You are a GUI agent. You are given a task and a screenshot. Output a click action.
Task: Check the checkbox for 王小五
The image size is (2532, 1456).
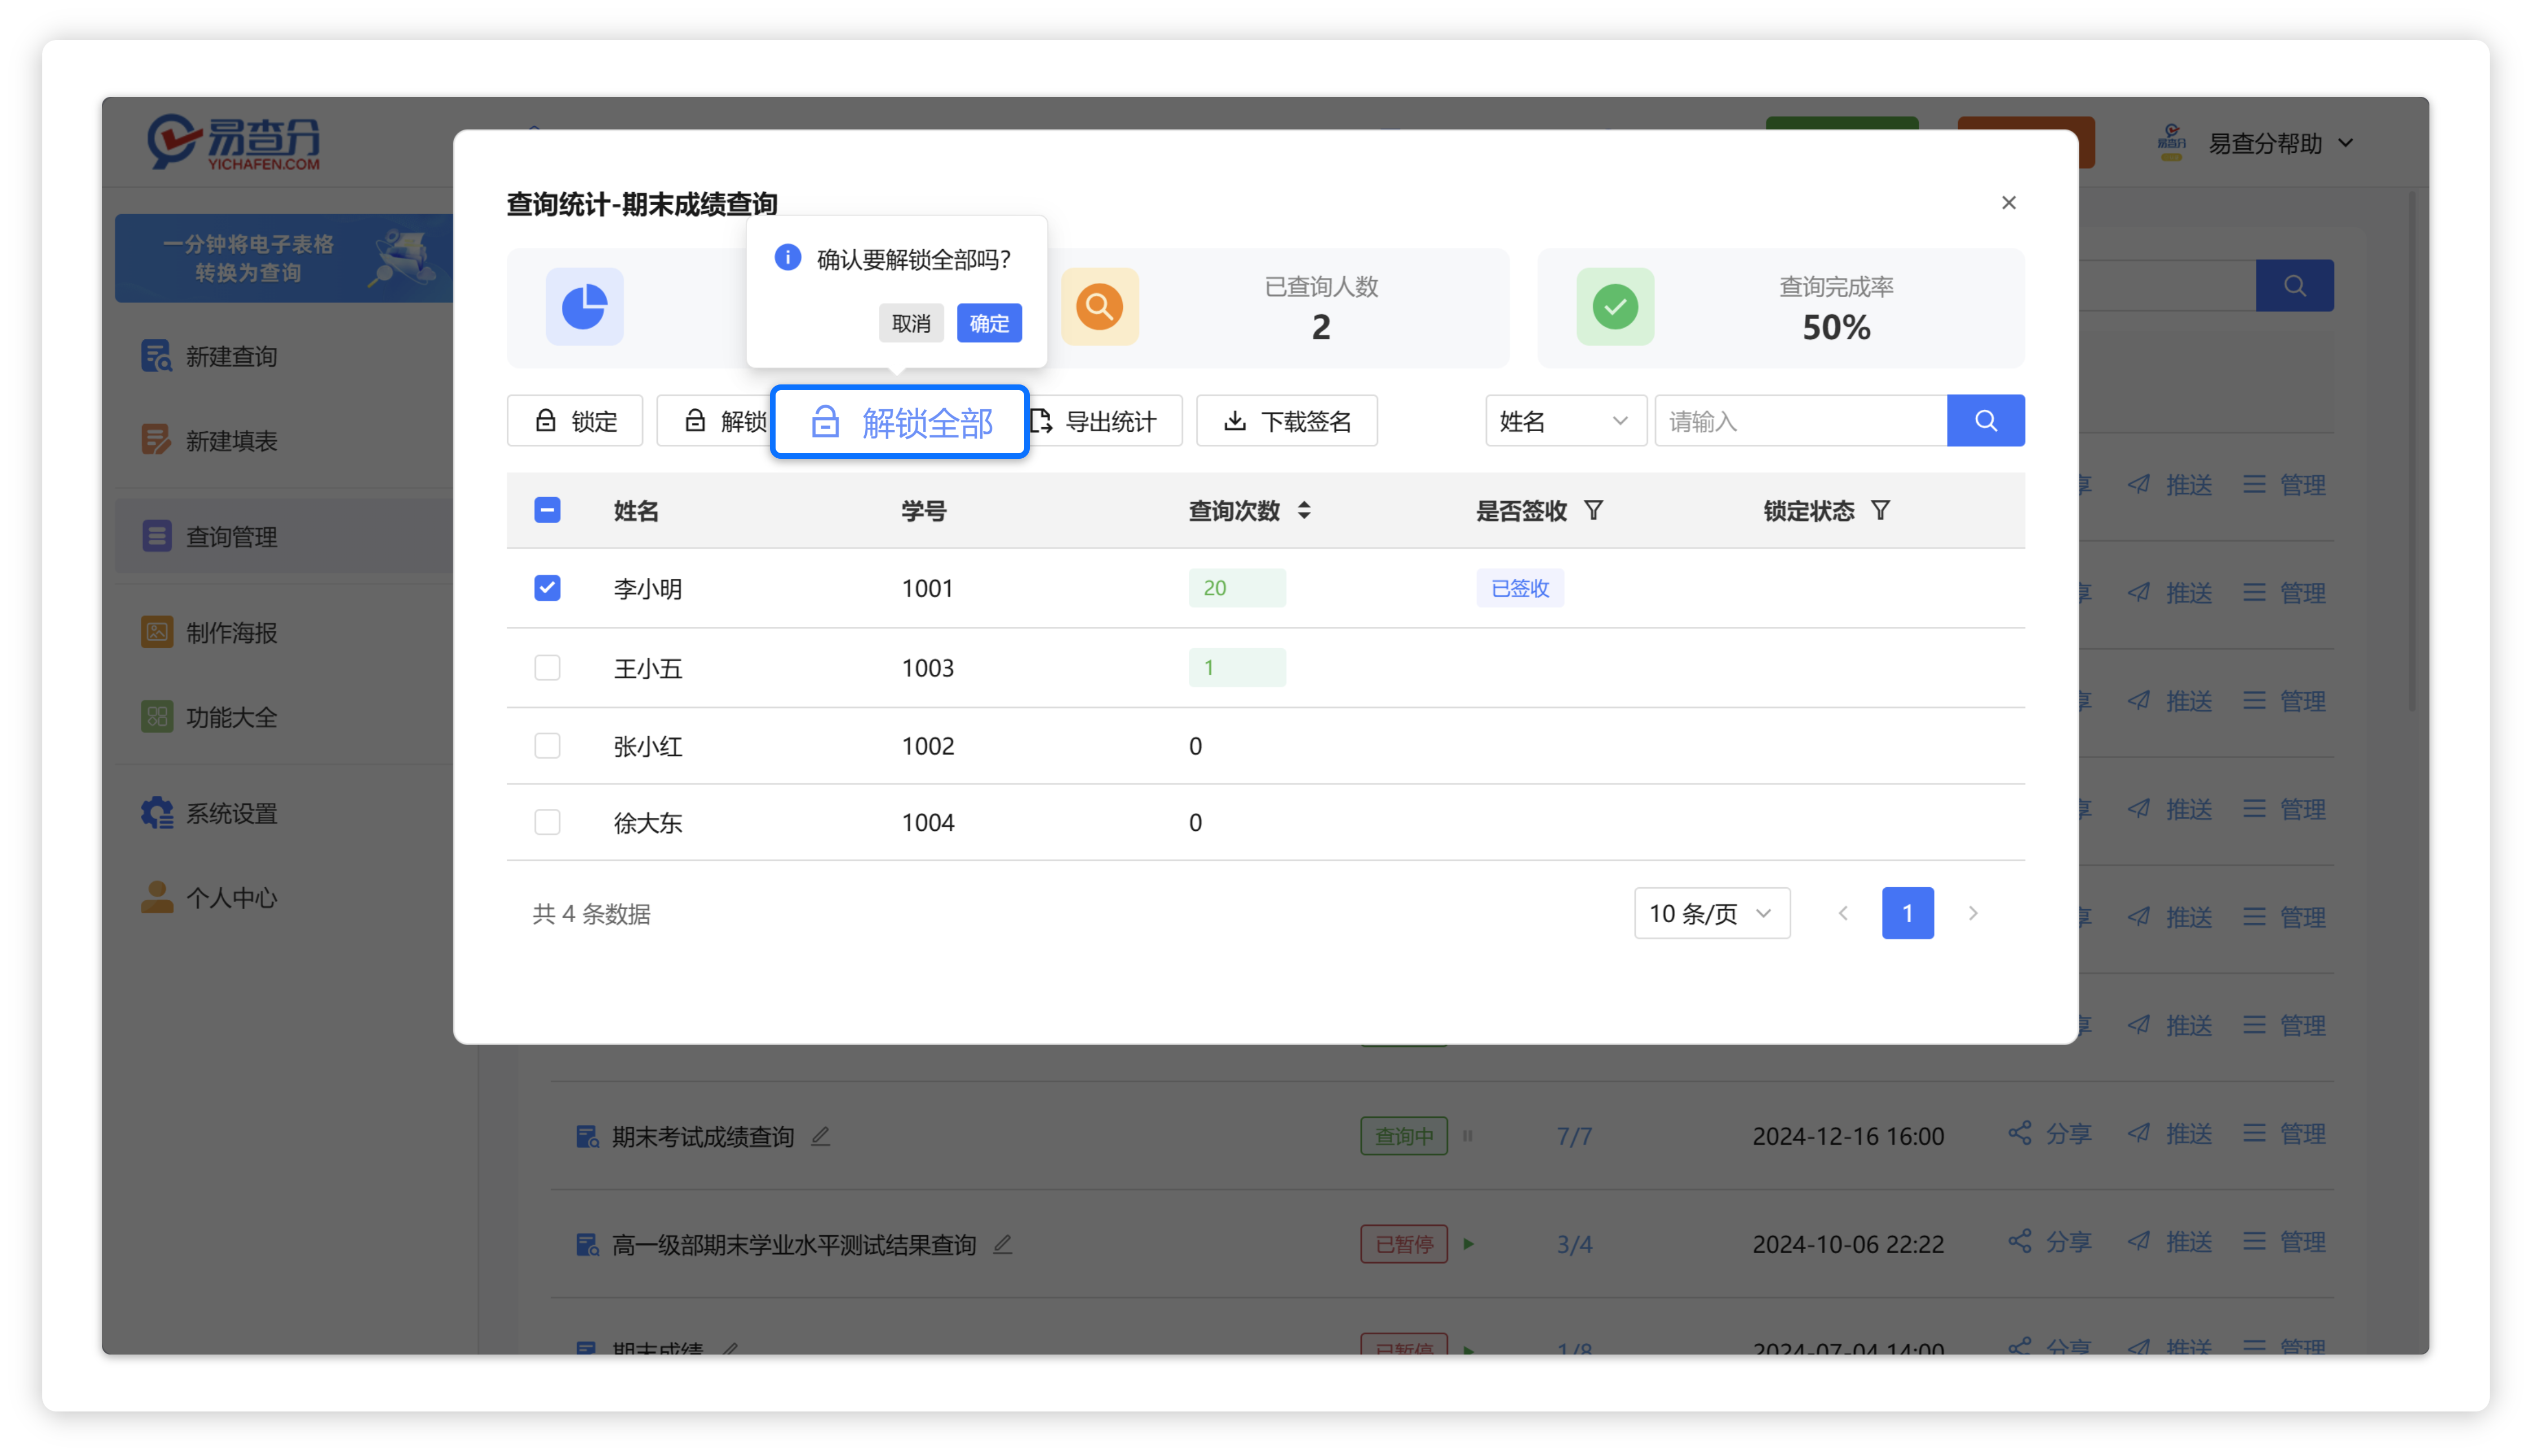[547, 667]
